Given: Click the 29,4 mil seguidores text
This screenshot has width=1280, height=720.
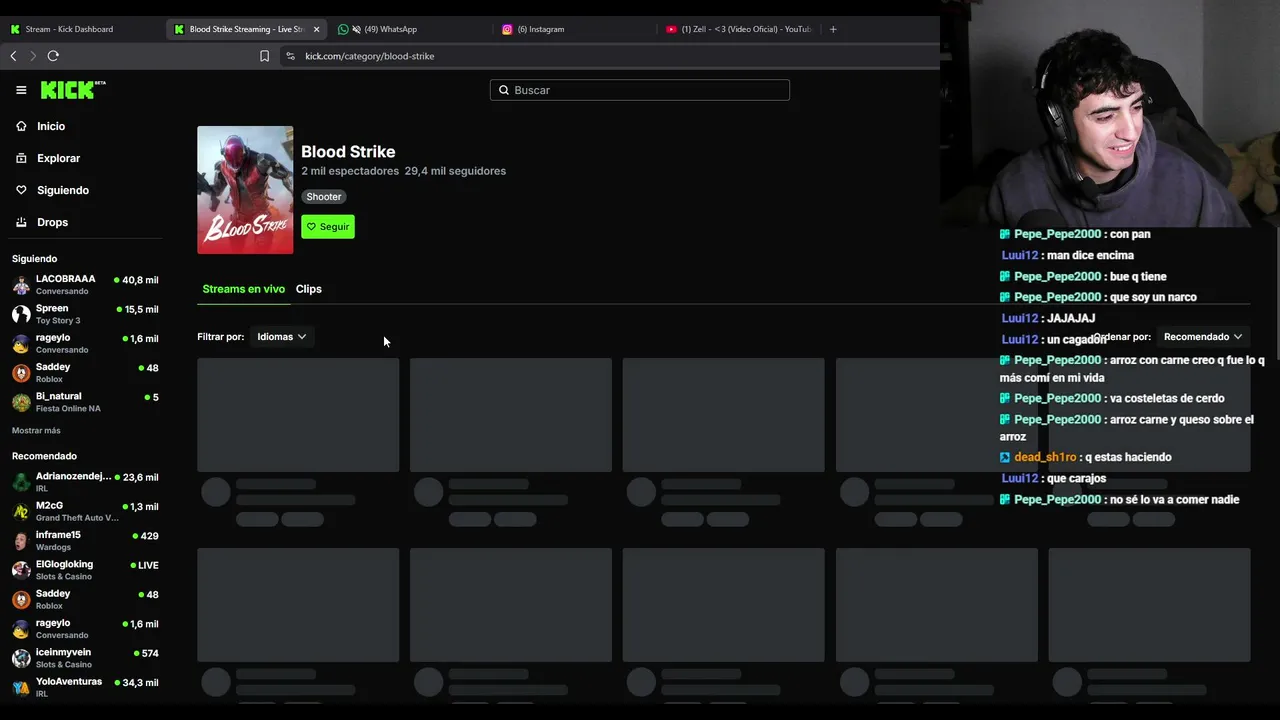Looking at the screenshot, I should click(455, 171).
